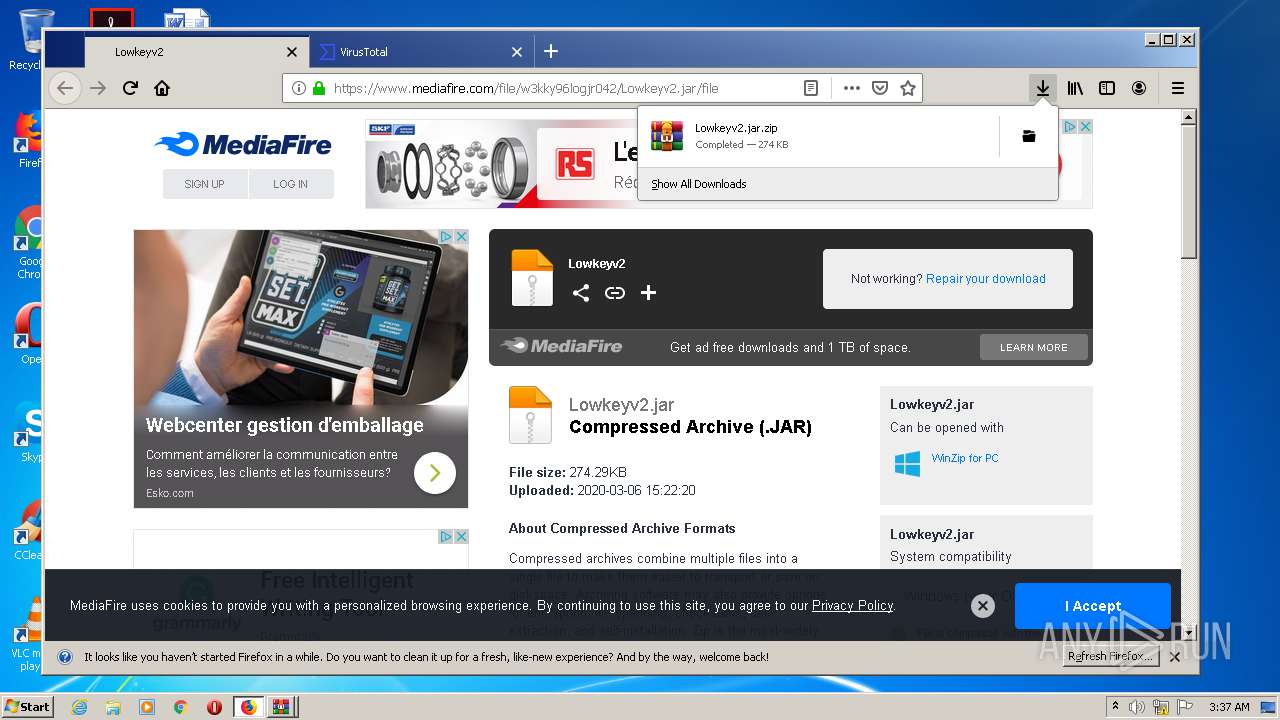Open Chrome from the taskbar
The width and height of the screenshot is (1280, 720).
click(x=181, y=707)
